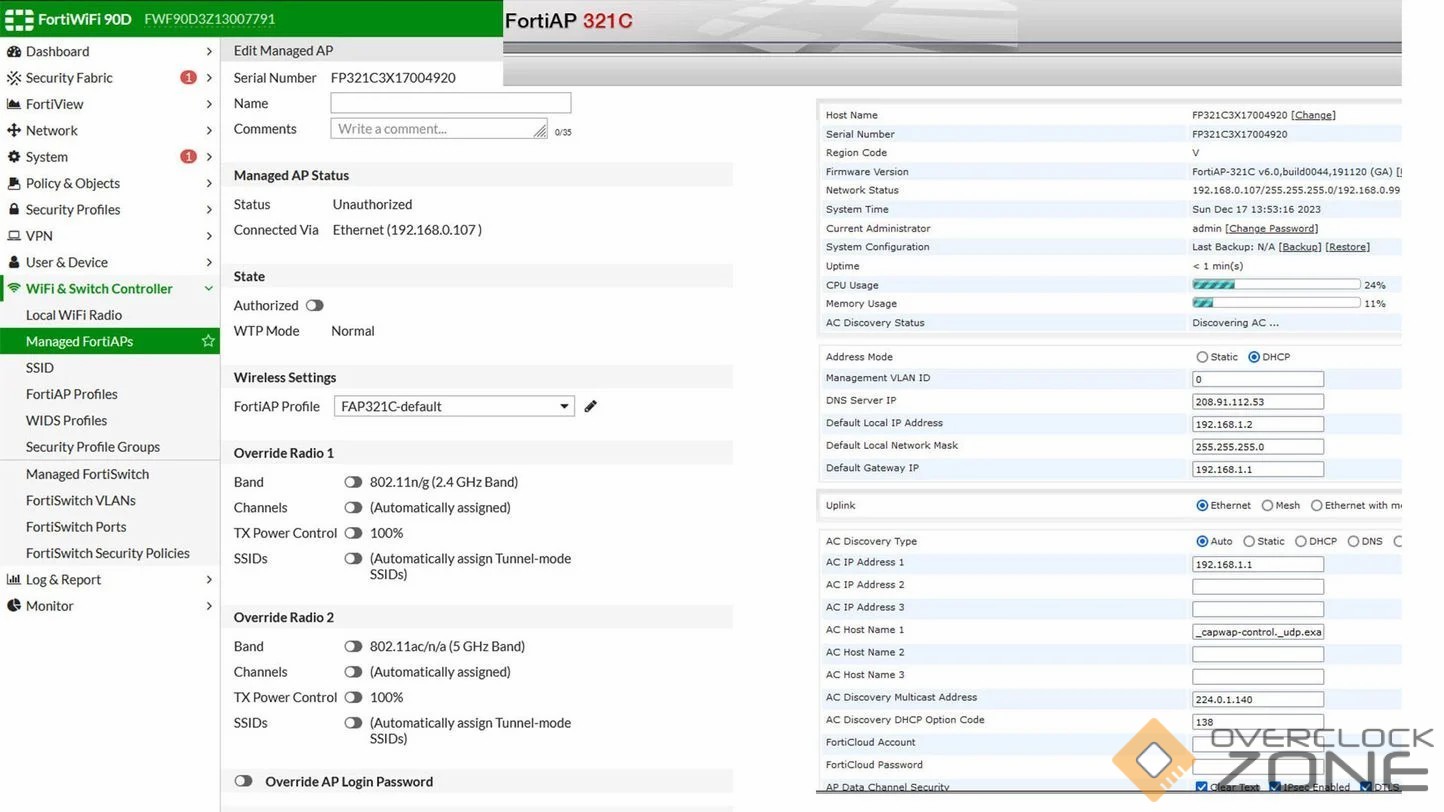Open the FortiAP Profile dropdown
This screenshot has height=812, width=1444.
pos(454,406)
